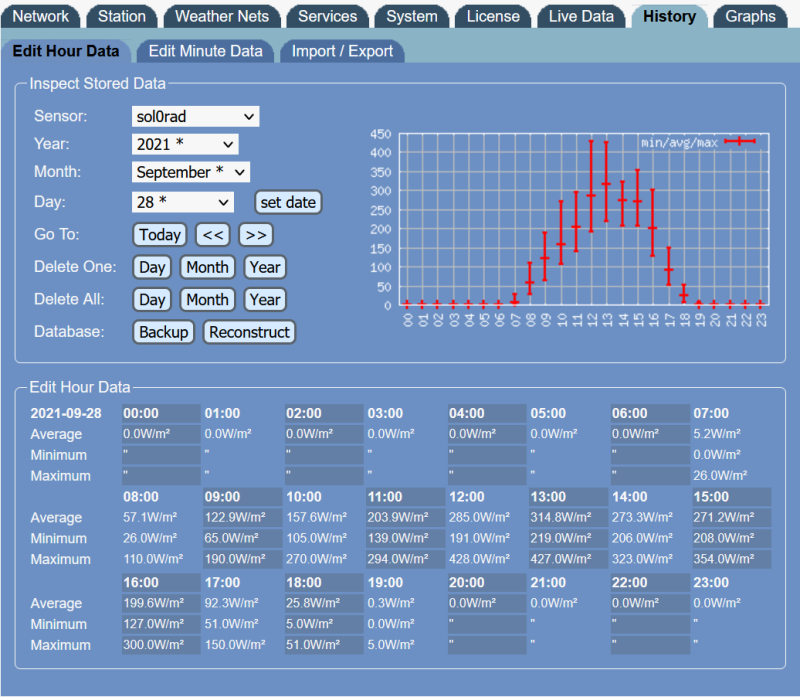Switch to the Graphs tab
Screen dimensions: 800x697
750,16
